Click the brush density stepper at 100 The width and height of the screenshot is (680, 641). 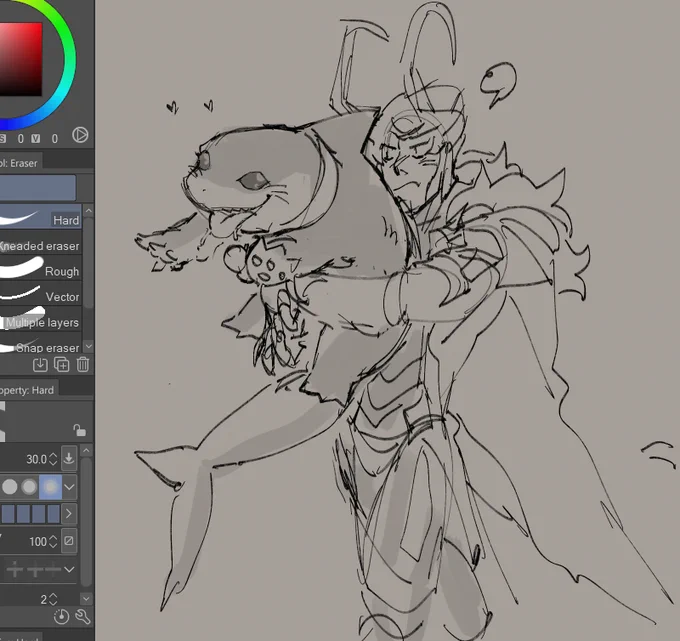pyautogui.click(x=53, y=541)
